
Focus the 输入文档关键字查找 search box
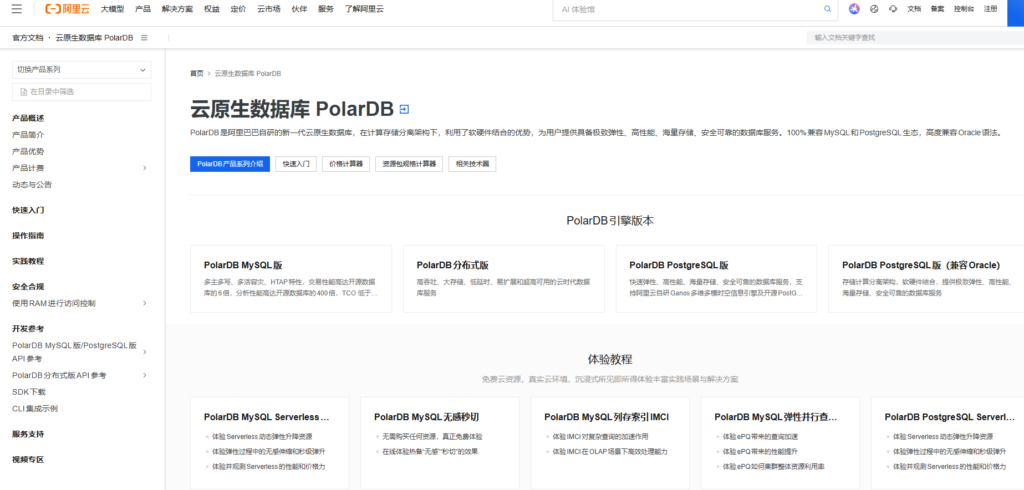[914, 38]
